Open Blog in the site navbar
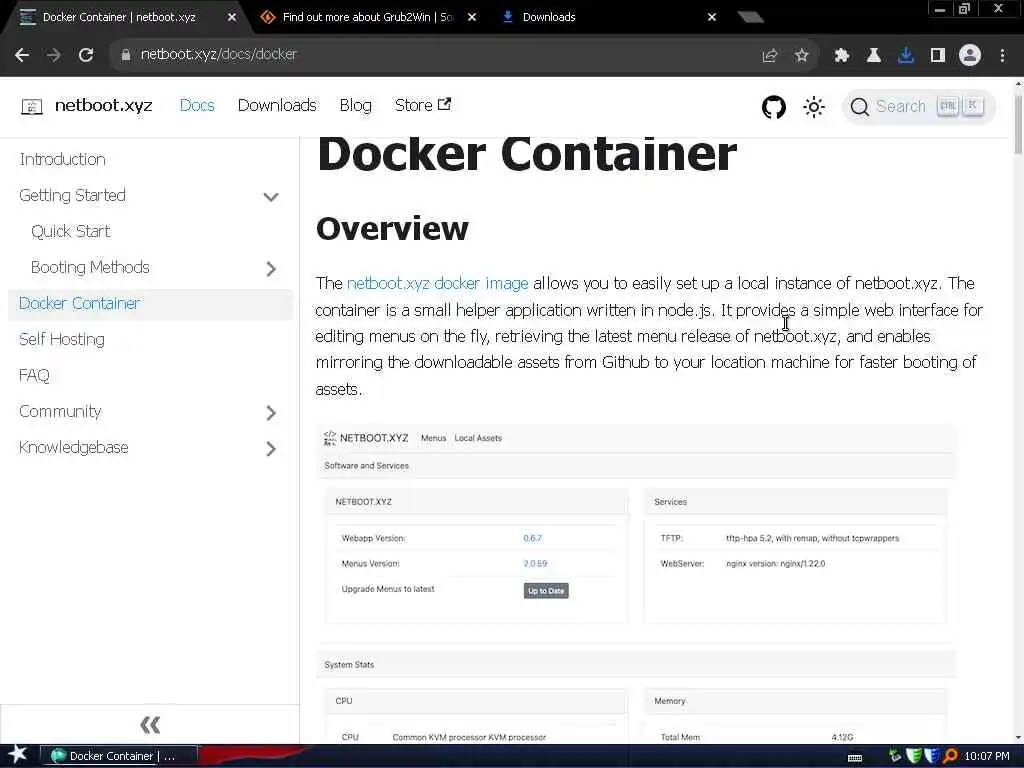 click(x=355, y=105)
